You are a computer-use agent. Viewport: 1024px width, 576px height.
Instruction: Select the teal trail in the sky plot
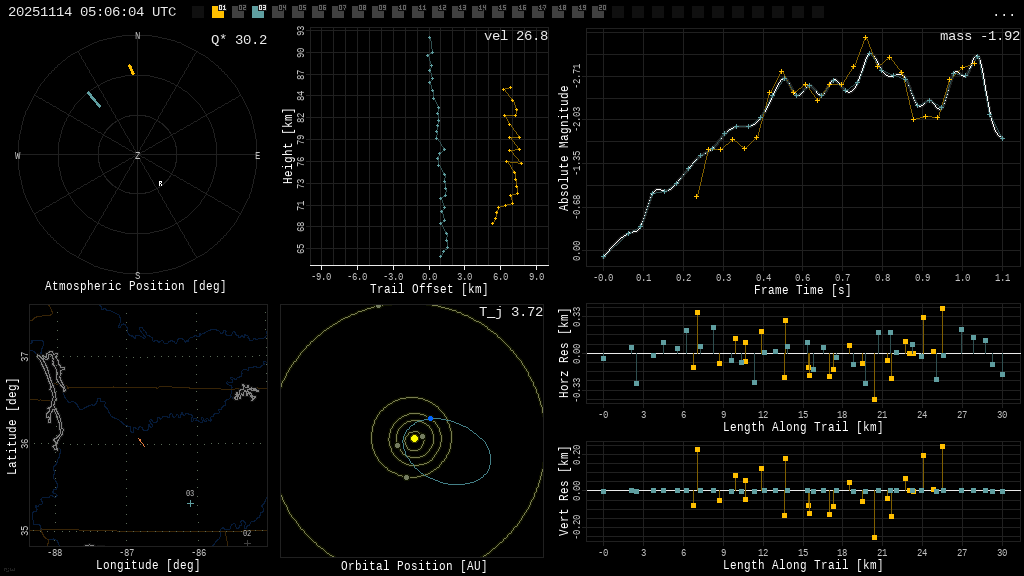94,99
